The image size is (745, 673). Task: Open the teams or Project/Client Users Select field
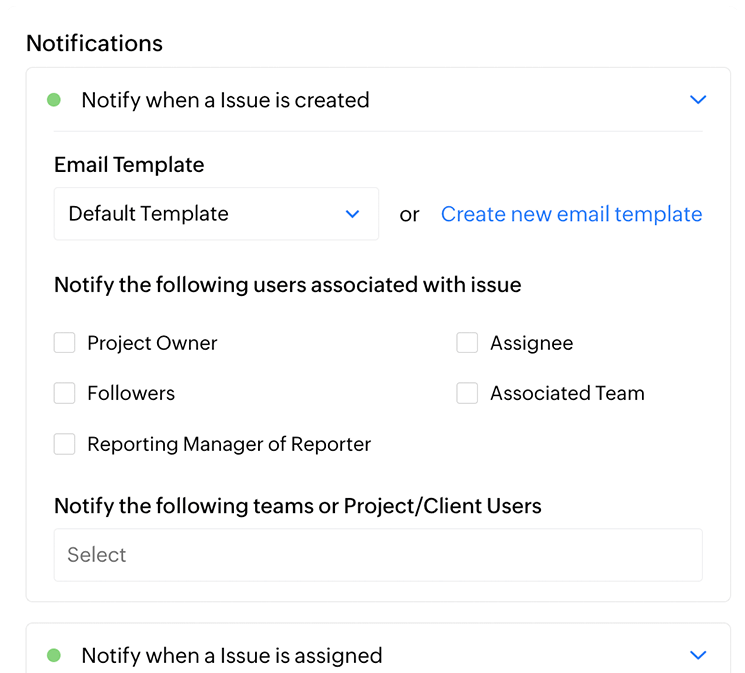378,555
